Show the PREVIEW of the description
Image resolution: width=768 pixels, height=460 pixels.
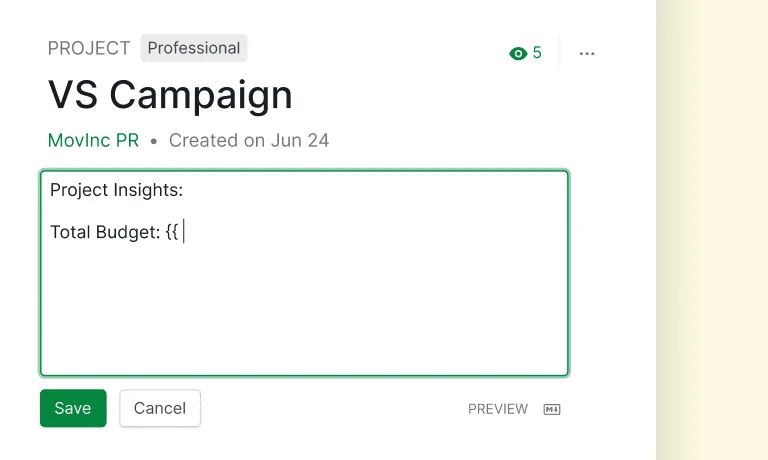coord(498,409)
